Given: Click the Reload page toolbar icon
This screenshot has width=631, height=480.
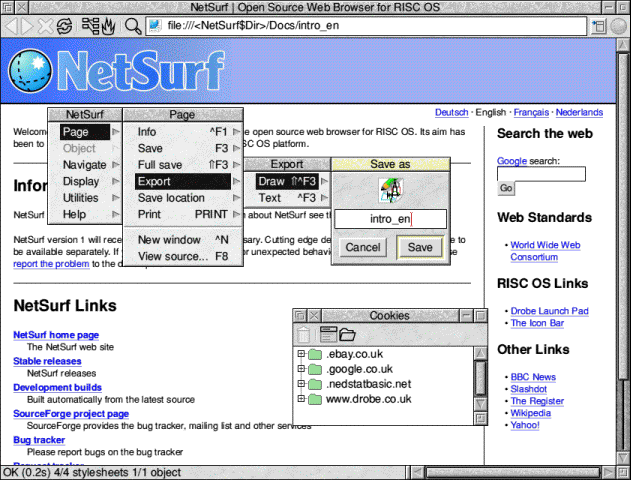Looking at the screenshot, I should [x=64, y=24].
